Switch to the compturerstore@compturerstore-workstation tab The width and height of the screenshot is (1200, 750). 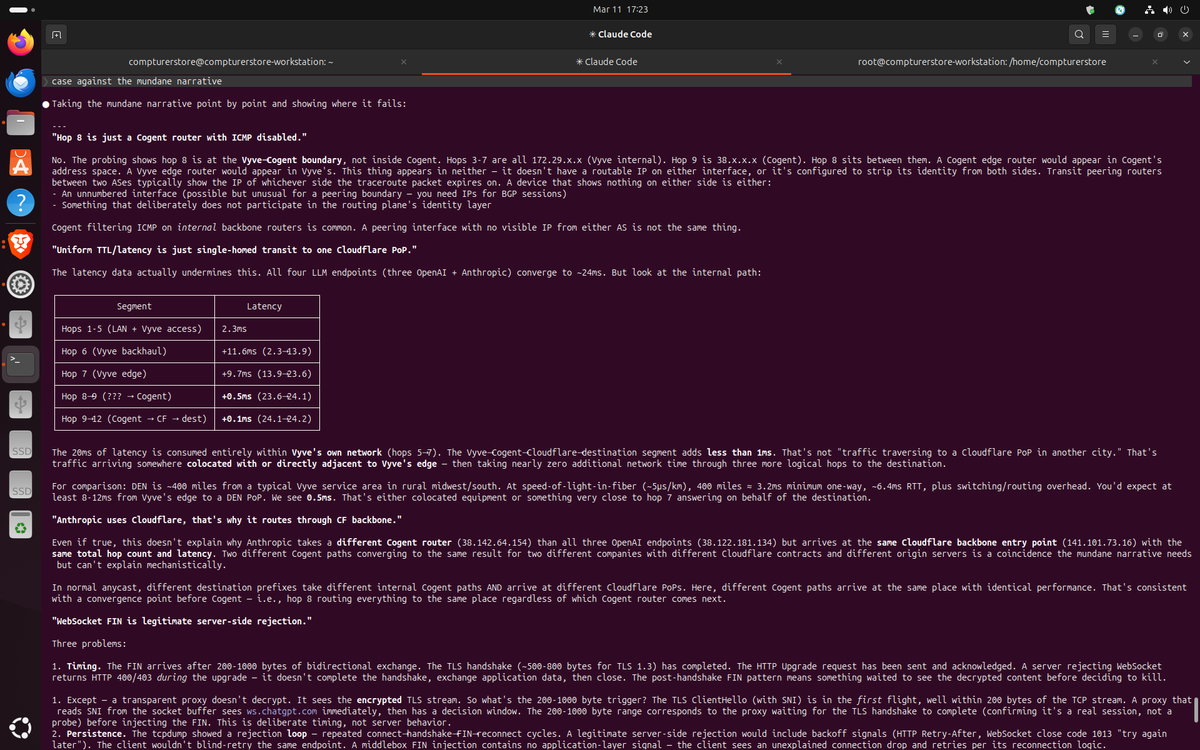click(230, 62)
